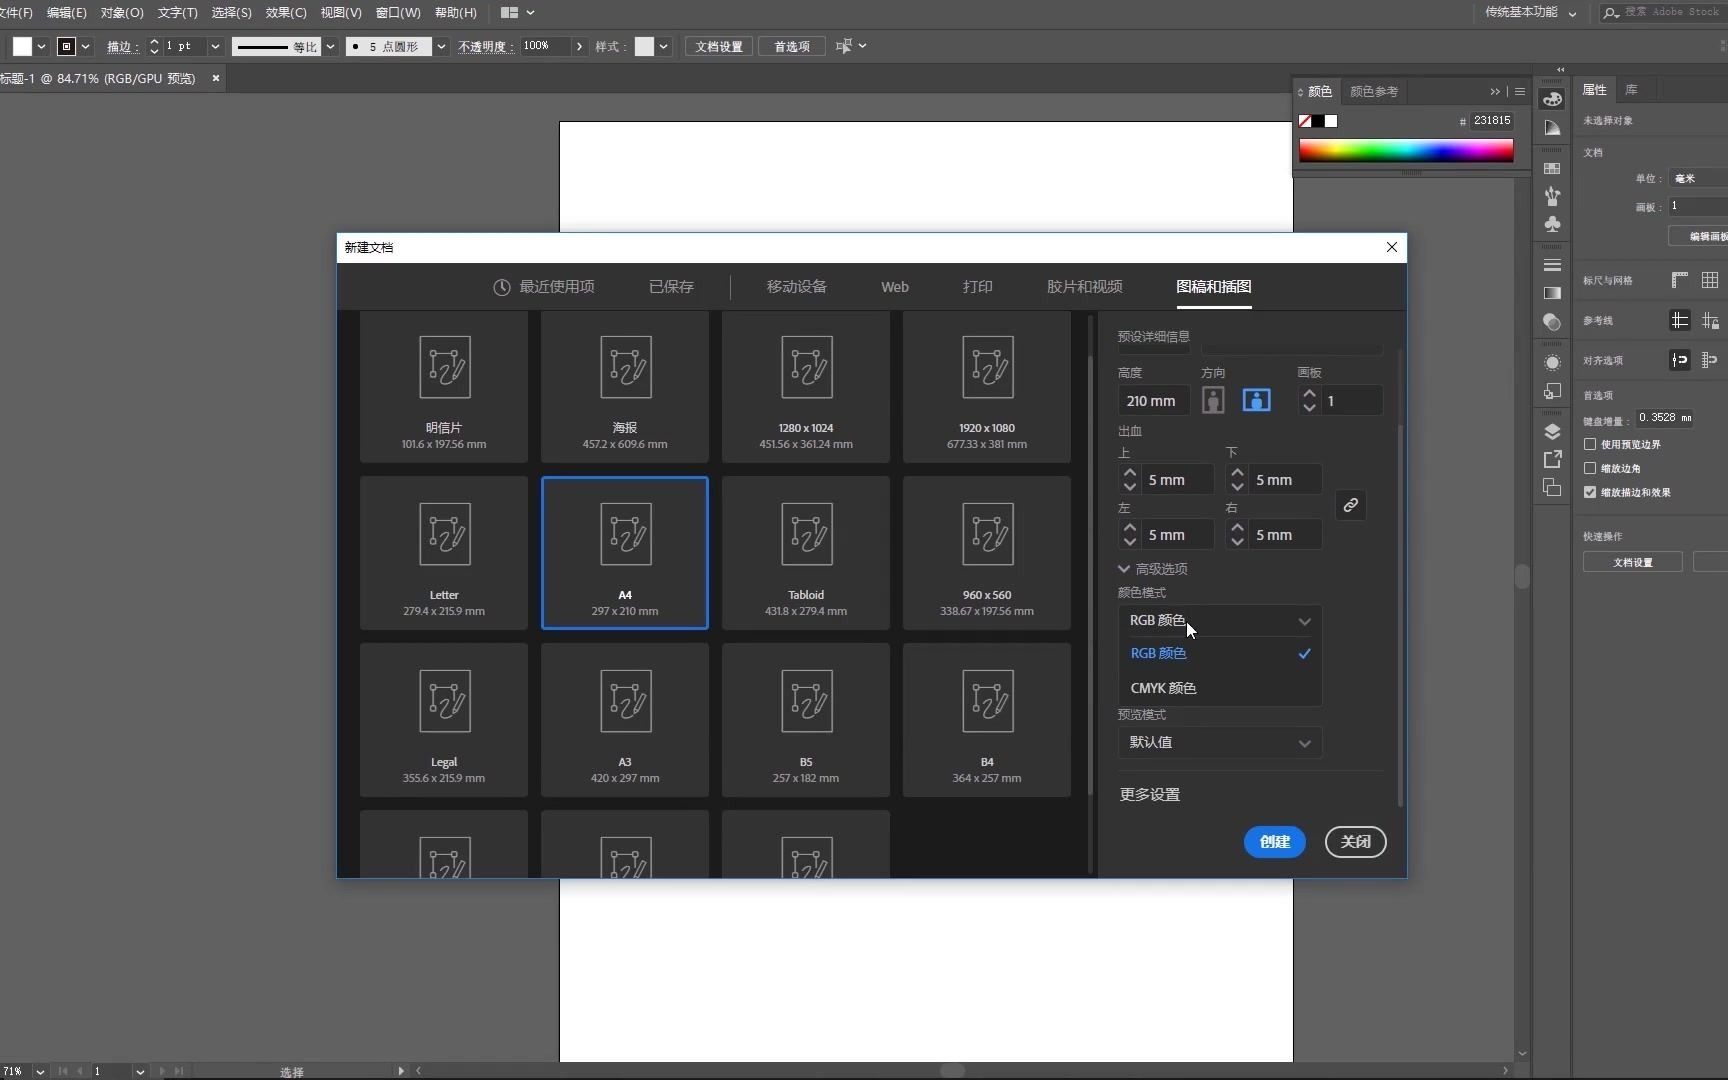Click 首选项 button in control bar
The width and height of the screenshot is (1728, 1080).
792,46
